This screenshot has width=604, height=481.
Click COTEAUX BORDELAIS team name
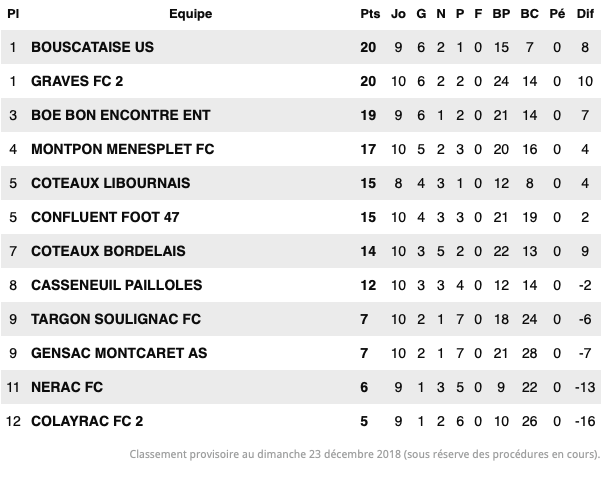[x=108, y=251]
